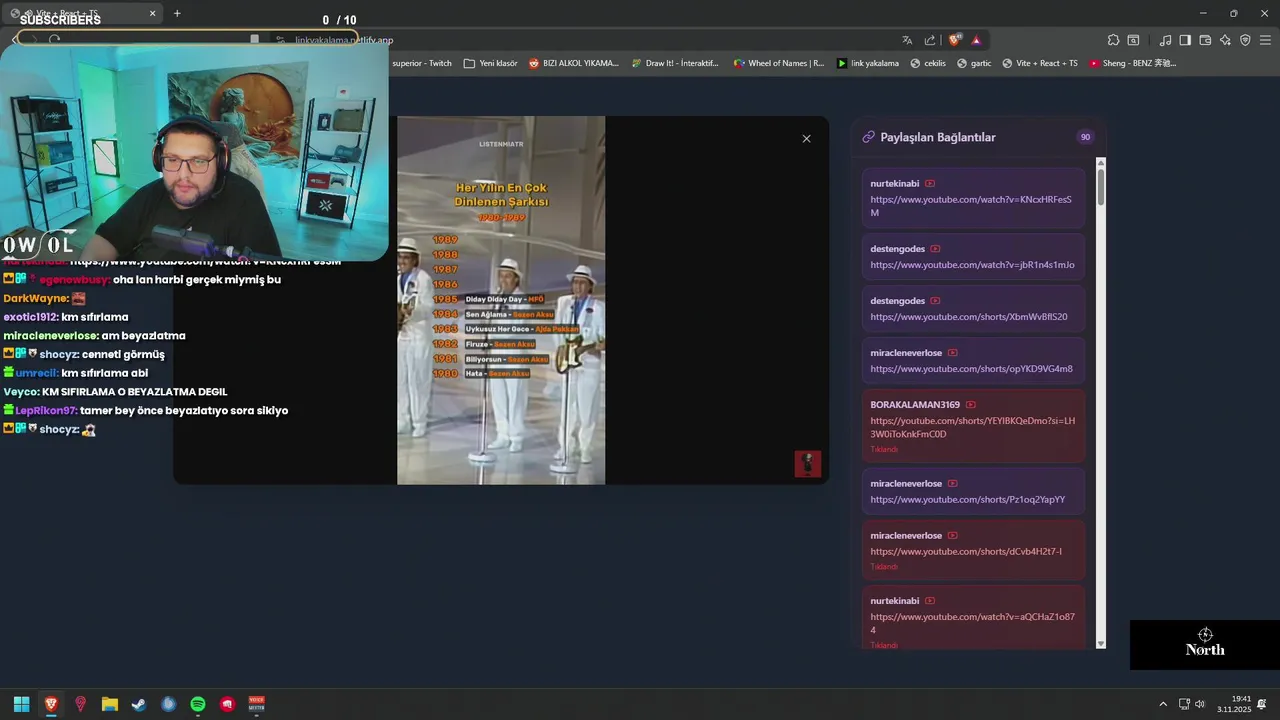Open the Brave Shields lion icon

[x=955, y=40]
